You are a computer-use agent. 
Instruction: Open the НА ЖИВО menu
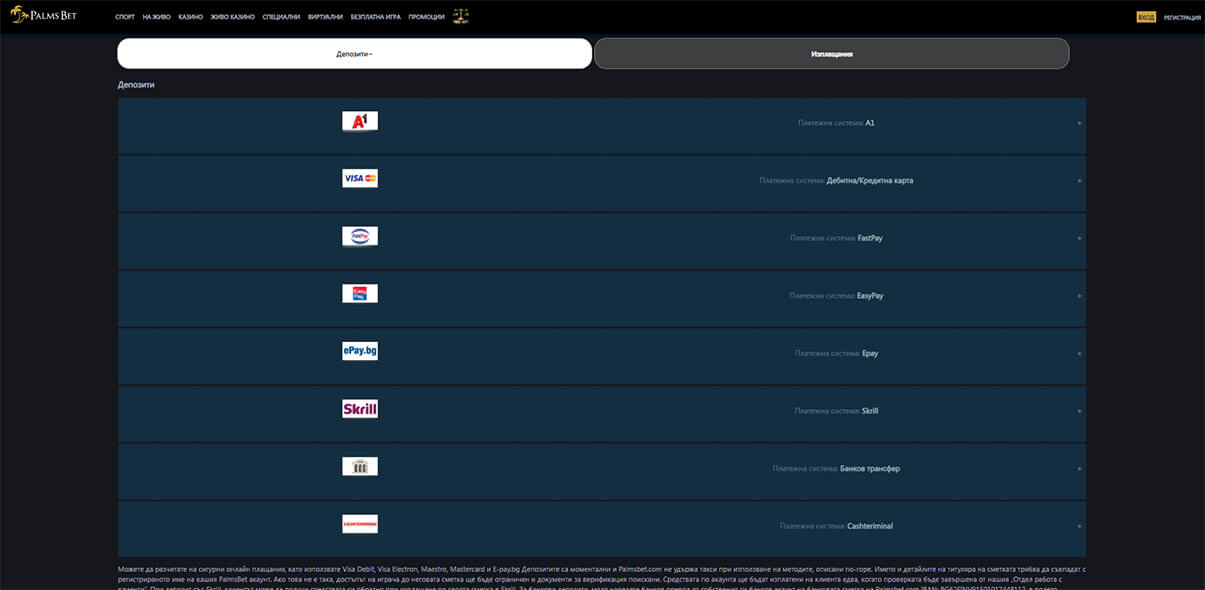158,17
